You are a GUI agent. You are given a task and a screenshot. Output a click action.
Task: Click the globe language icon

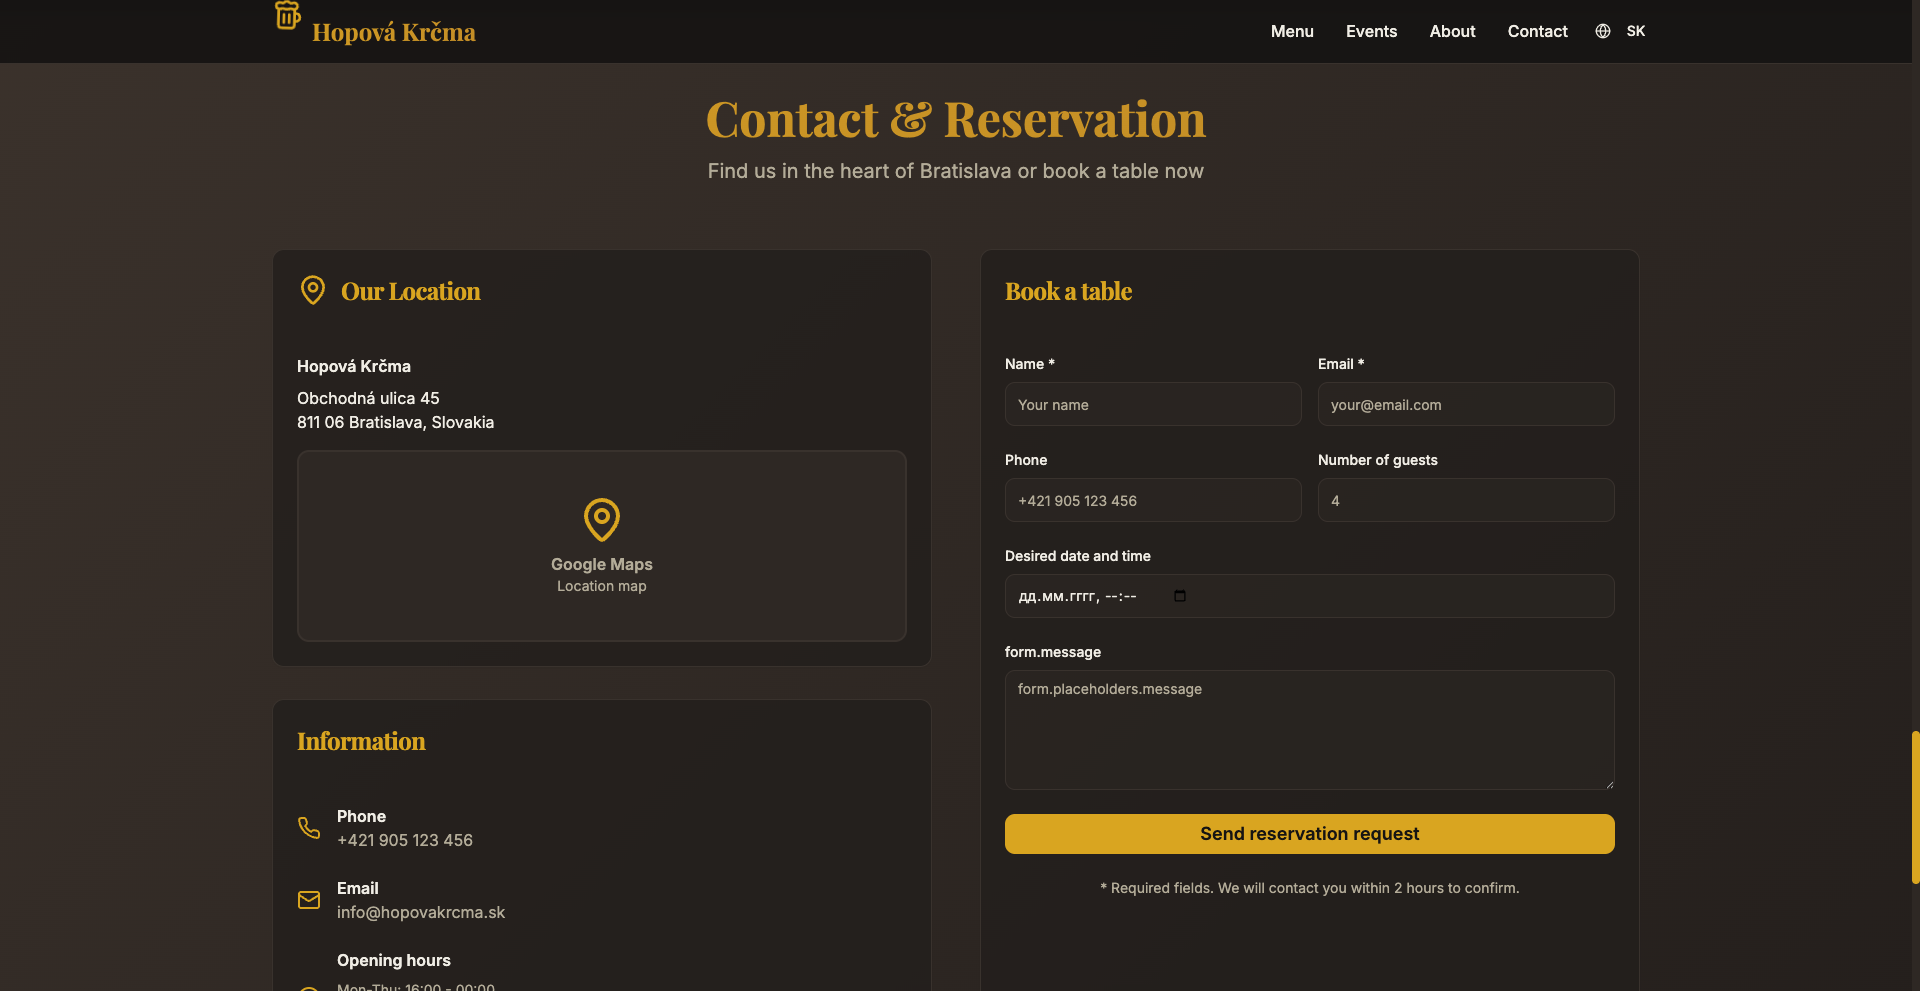[1603, 31]
